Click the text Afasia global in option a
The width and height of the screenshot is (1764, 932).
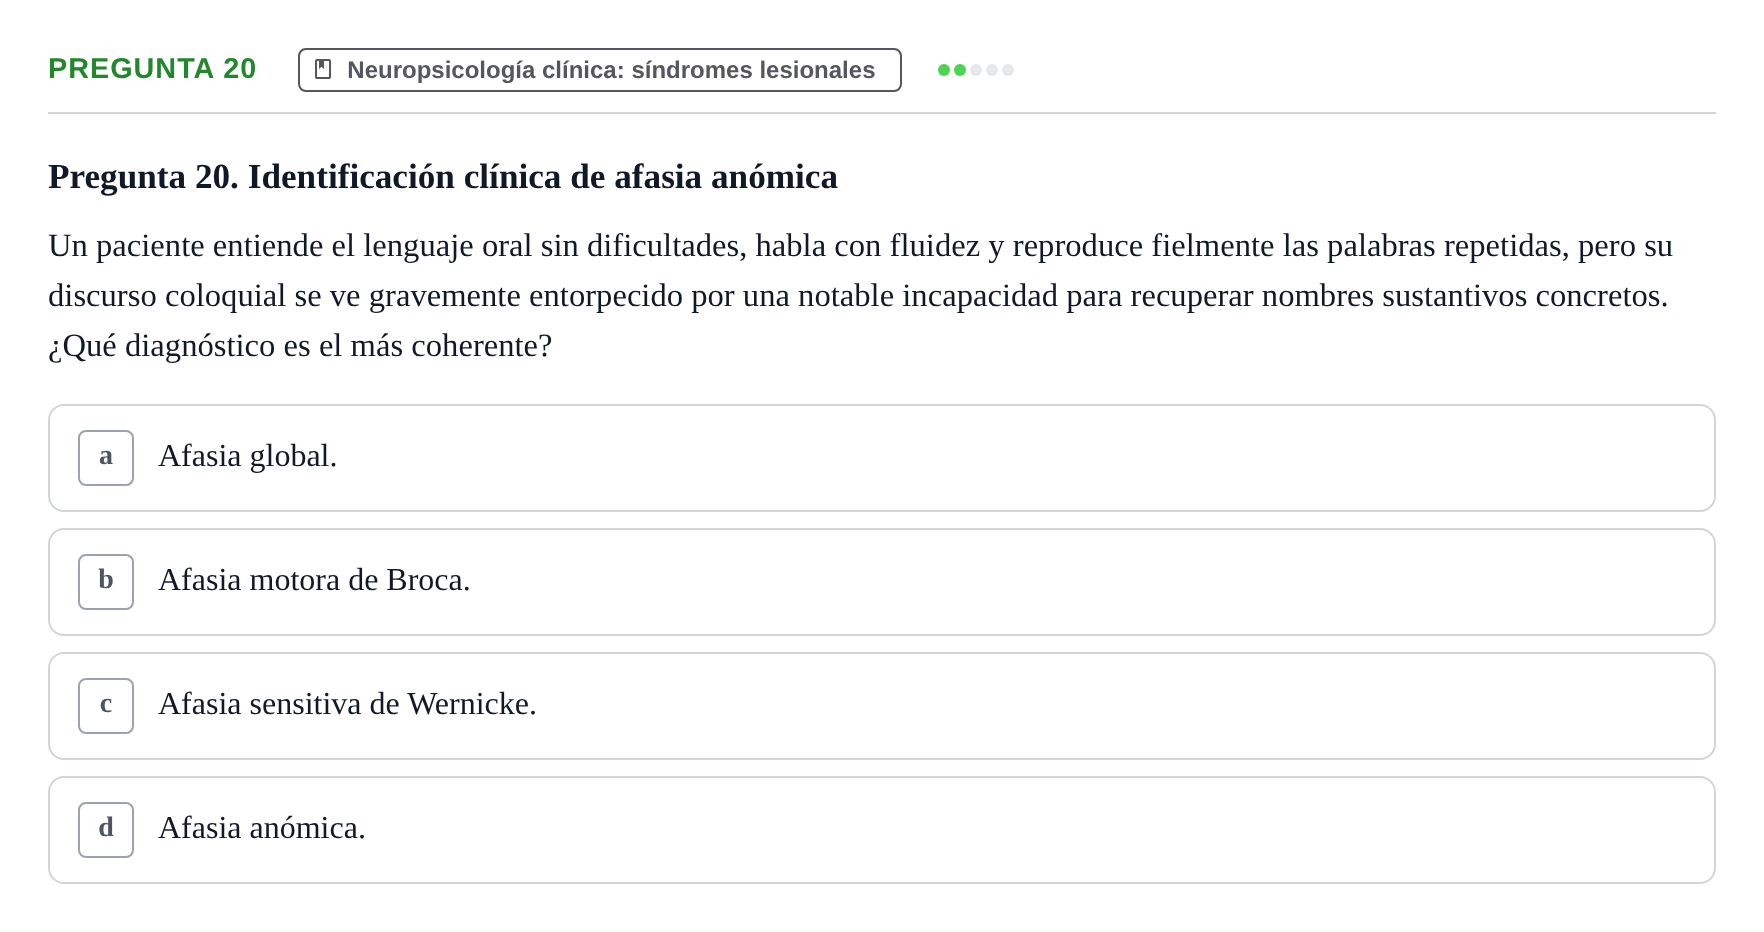coord(248,456)
